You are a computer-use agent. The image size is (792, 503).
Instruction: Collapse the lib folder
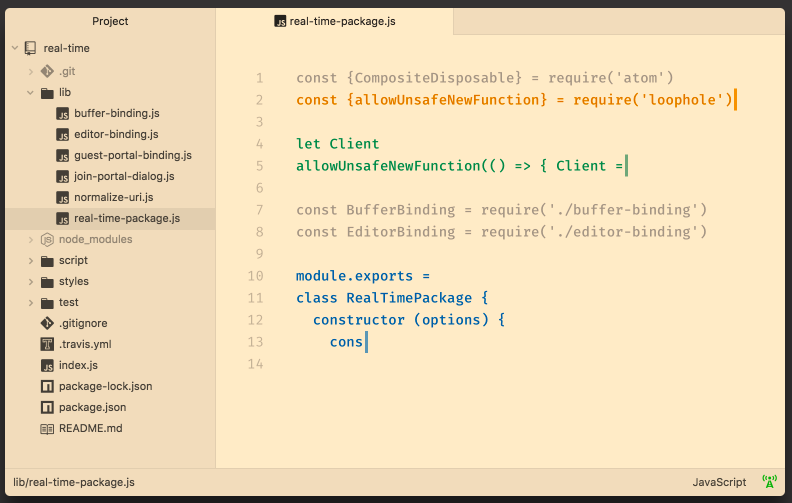(x=31, y=92)
